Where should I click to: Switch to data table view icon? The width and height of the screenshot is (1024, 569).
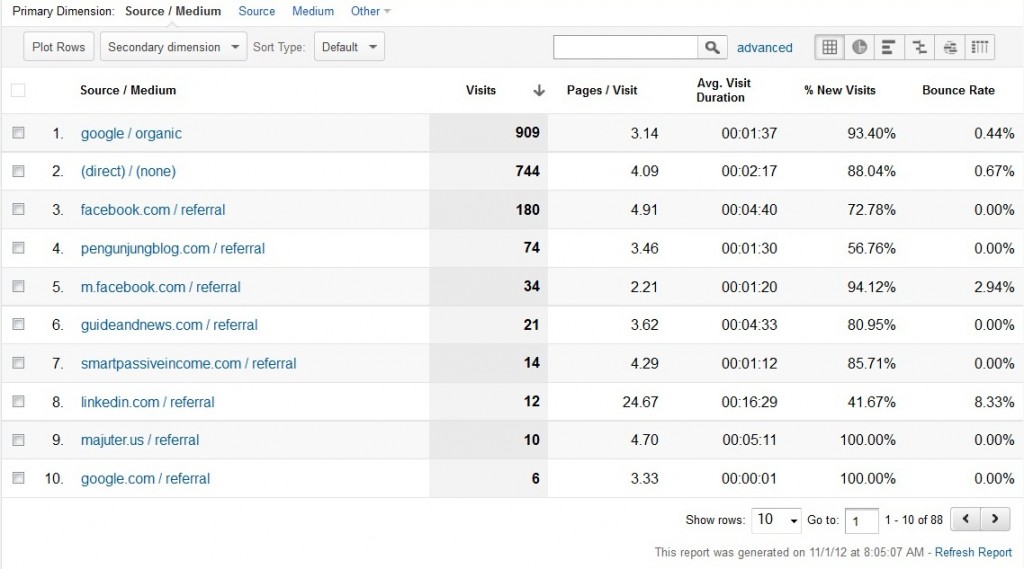pos(829,47)
